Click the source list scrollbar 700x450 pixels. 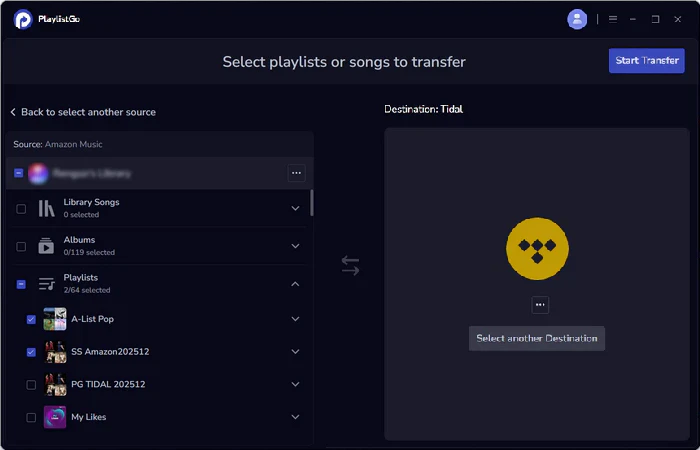click(312, 203)
